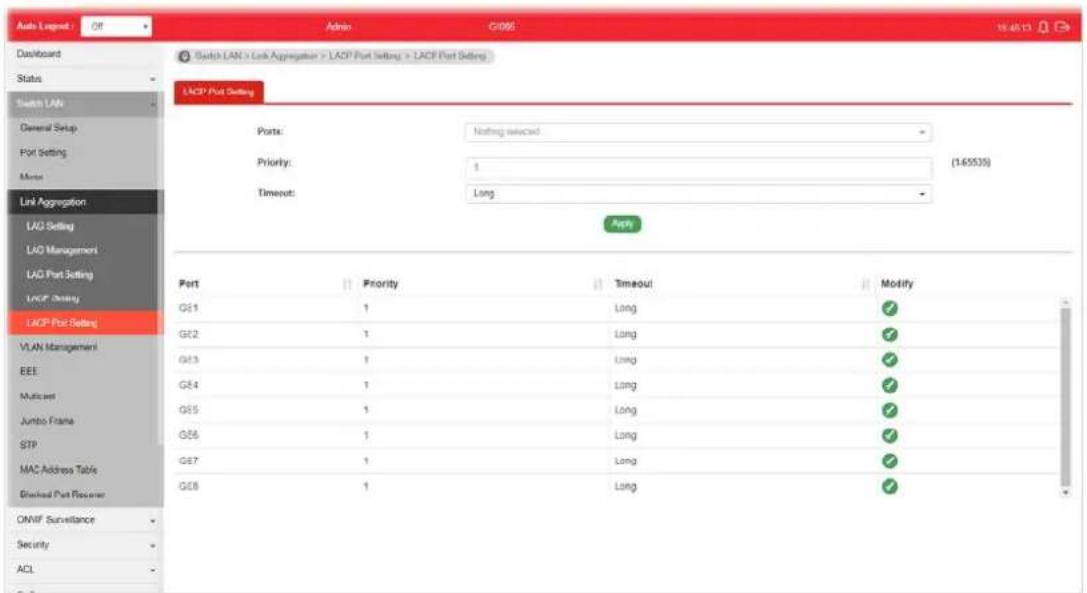
Task: Click the GE8 port cell
Action: click(x=189, y=486)
